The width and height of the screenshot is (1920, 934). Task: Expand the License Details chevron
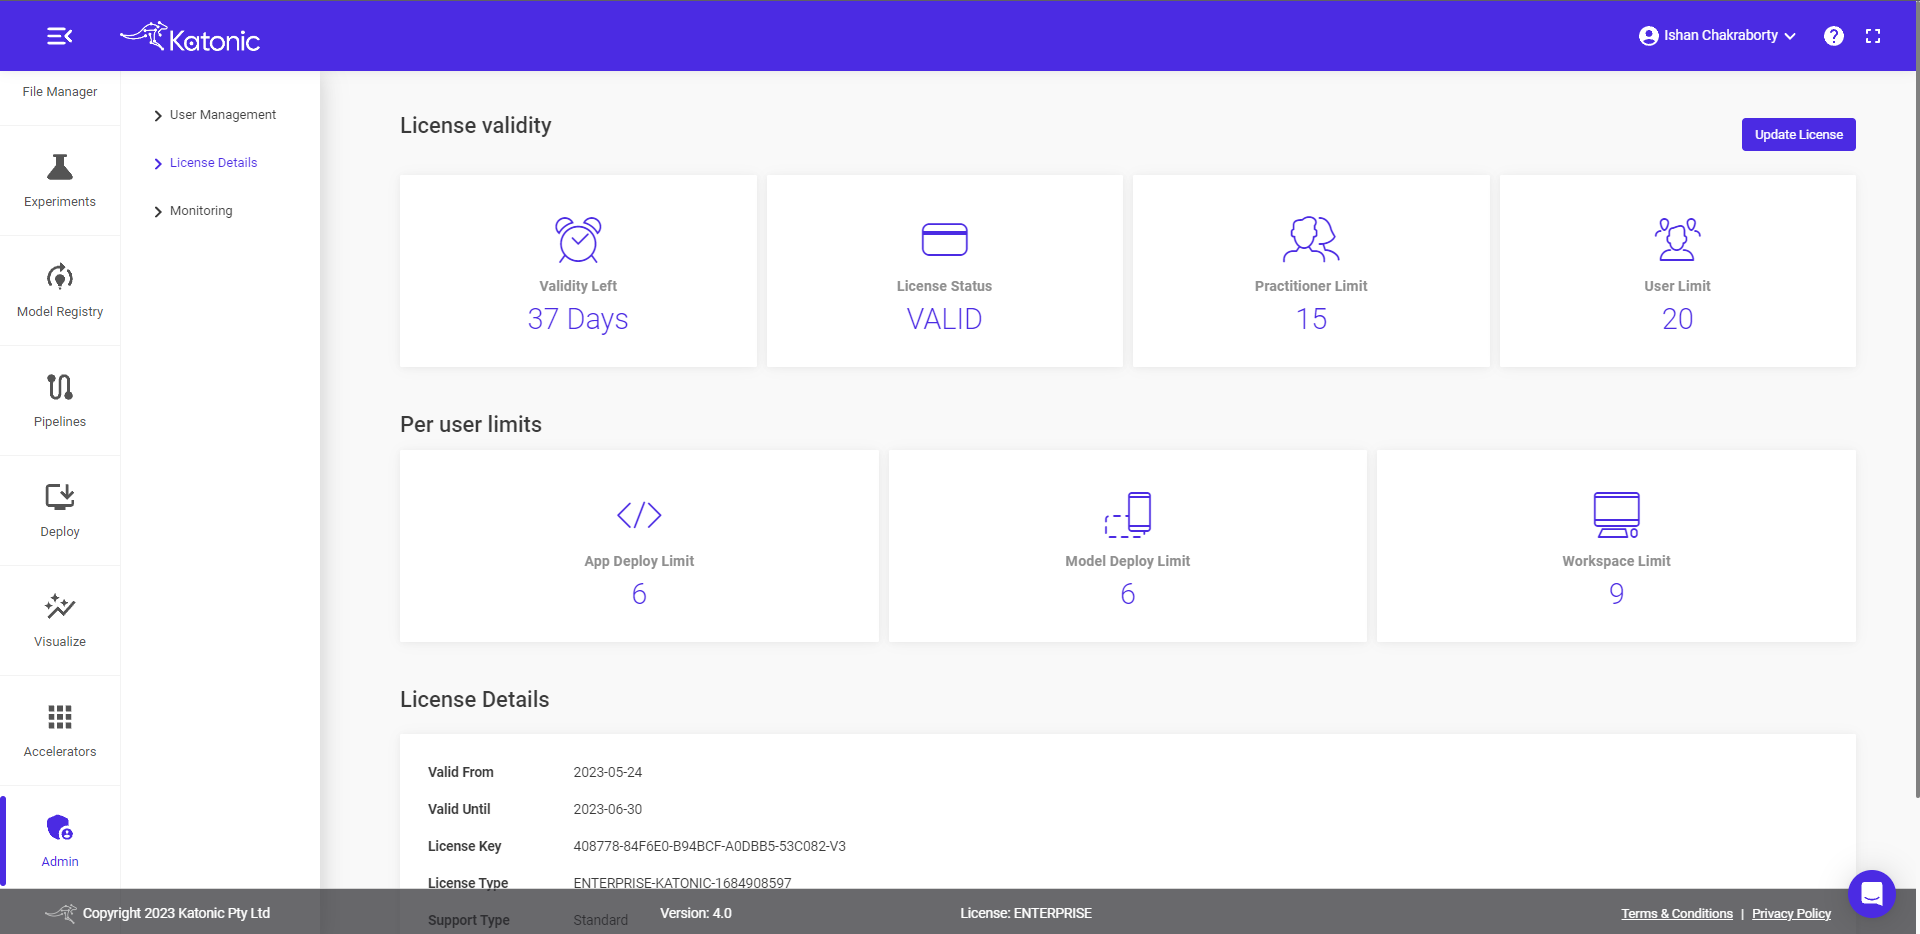[x=158, y=164]
